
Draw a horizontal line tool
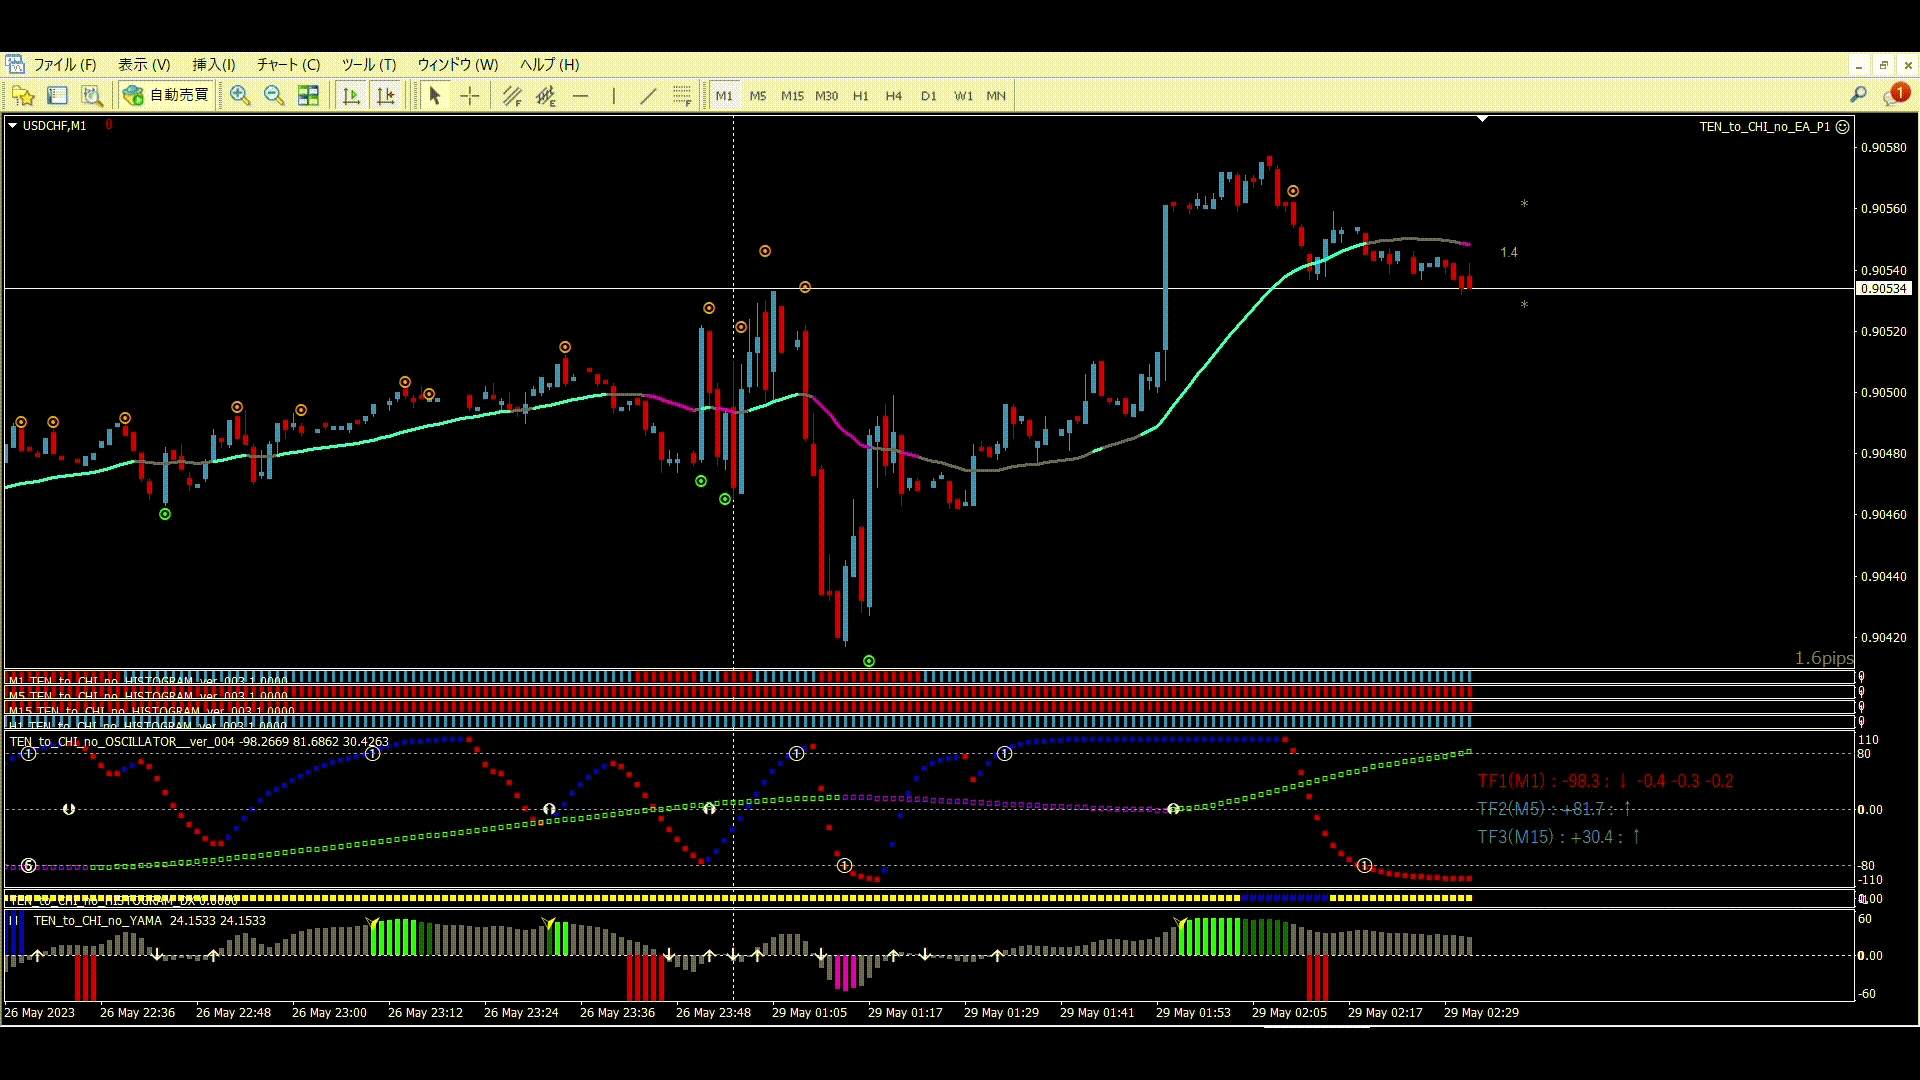click(x=580, y=95)
